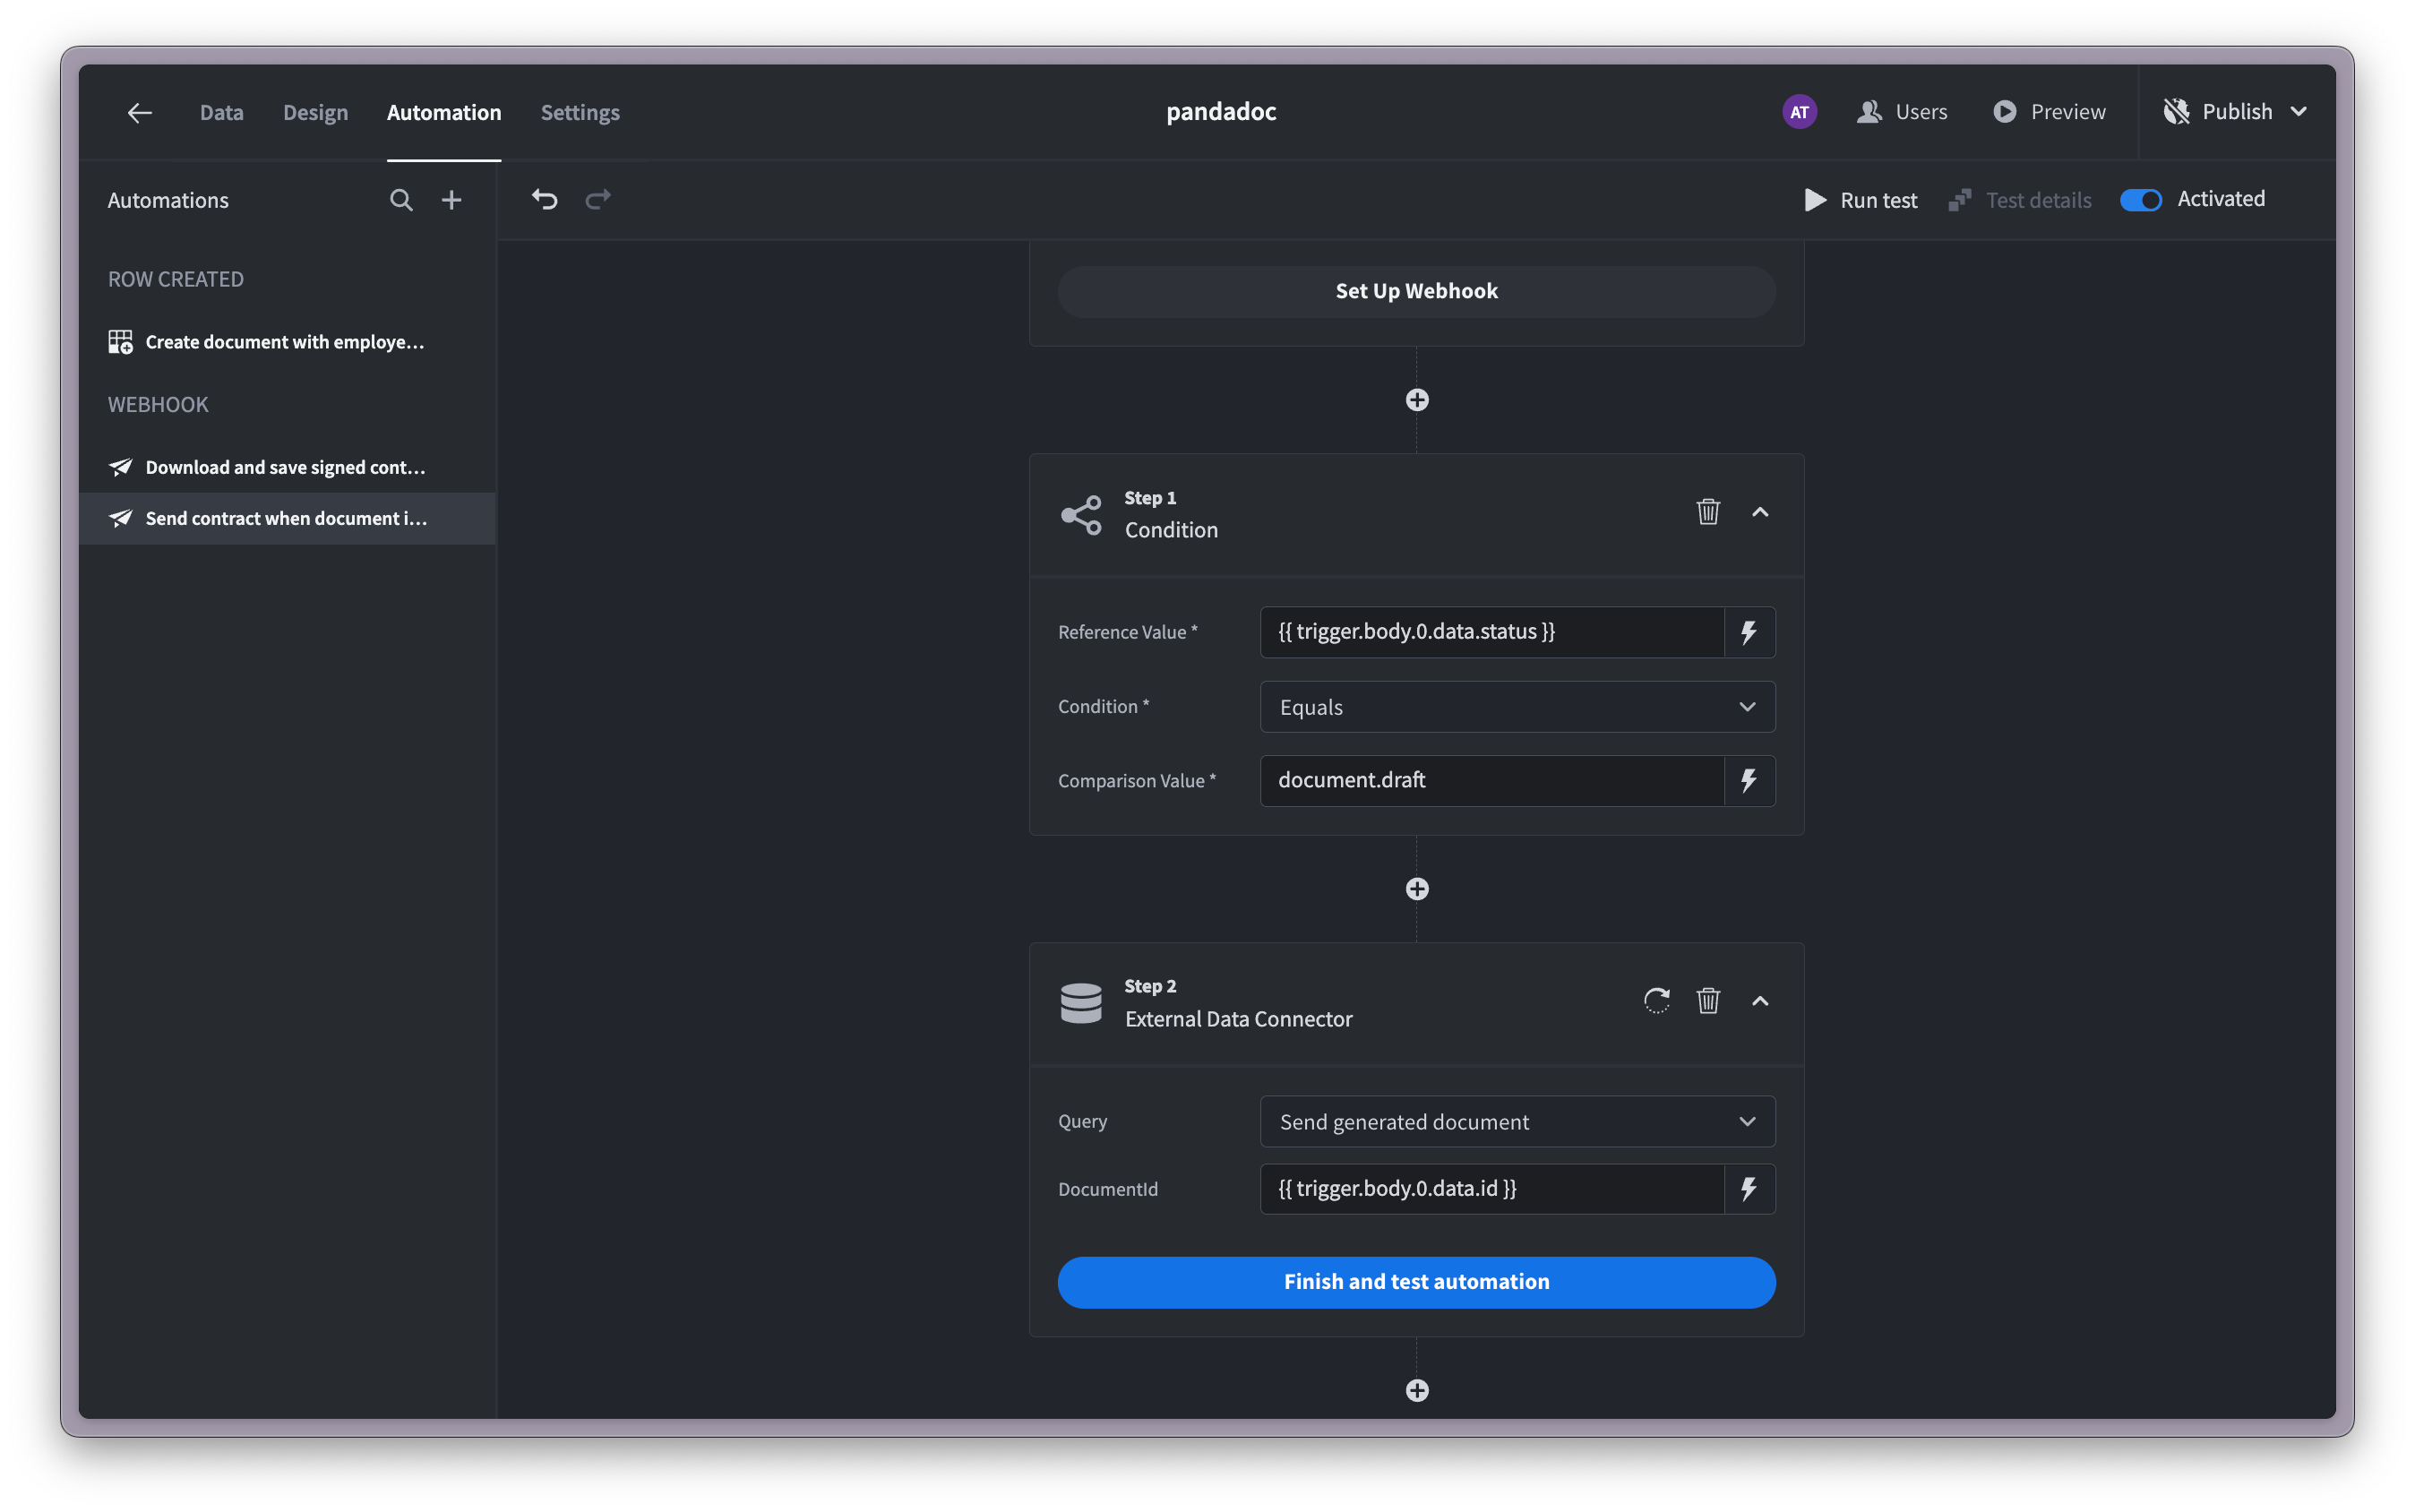Expand the Publish menu
The width and height of the screenshot is (2415, 1512).
tap(2299, 112)
